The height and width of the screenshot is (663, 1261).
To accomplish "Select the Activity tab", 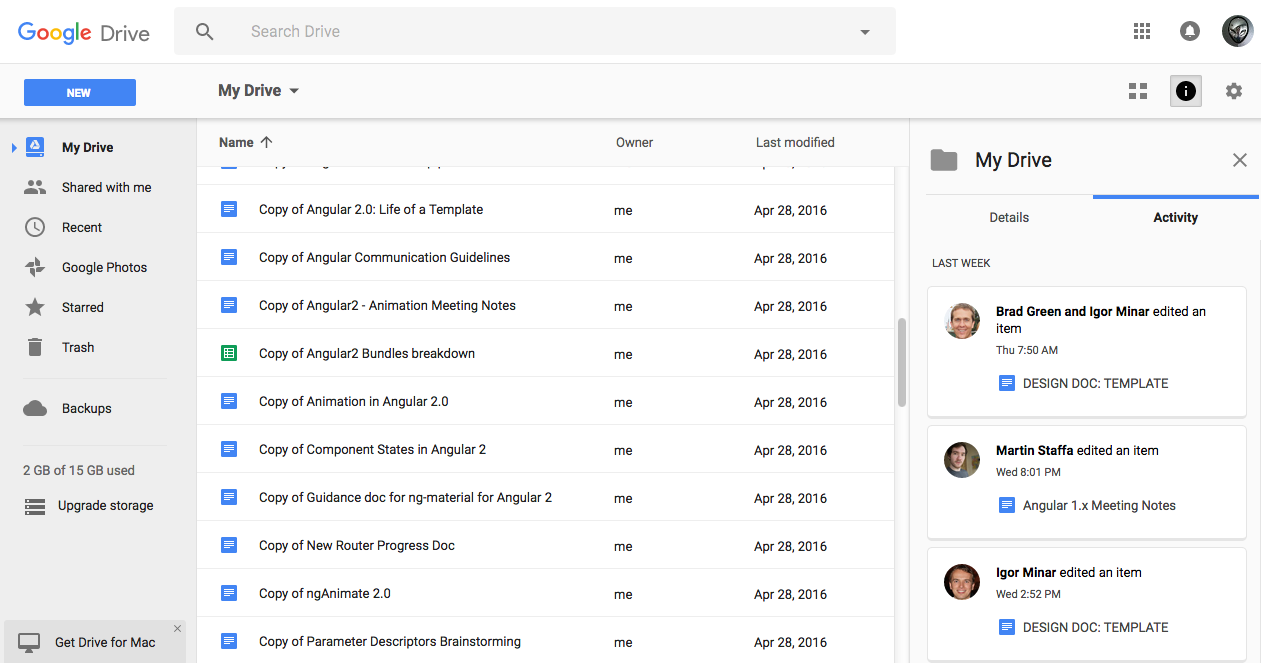I will [x=1175, y=217].
